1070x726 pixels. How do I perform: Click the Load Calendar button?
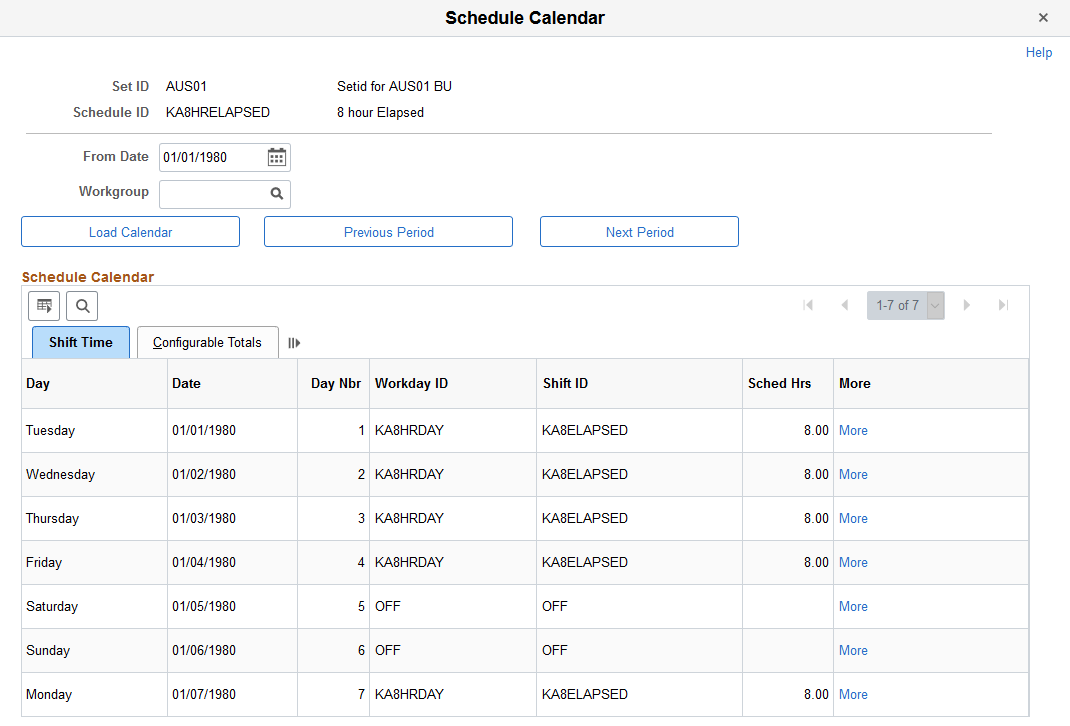(130, 232)
